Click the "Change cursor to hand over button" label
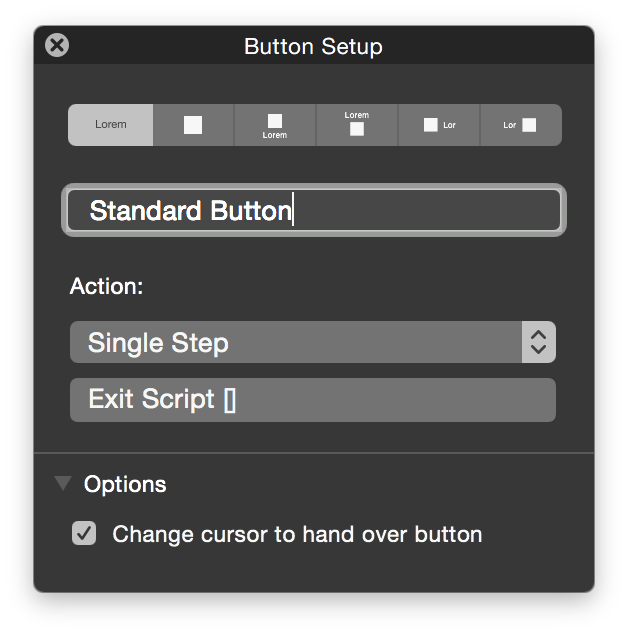The width and height of the screenshot is (628, 634). pos(297,534)
